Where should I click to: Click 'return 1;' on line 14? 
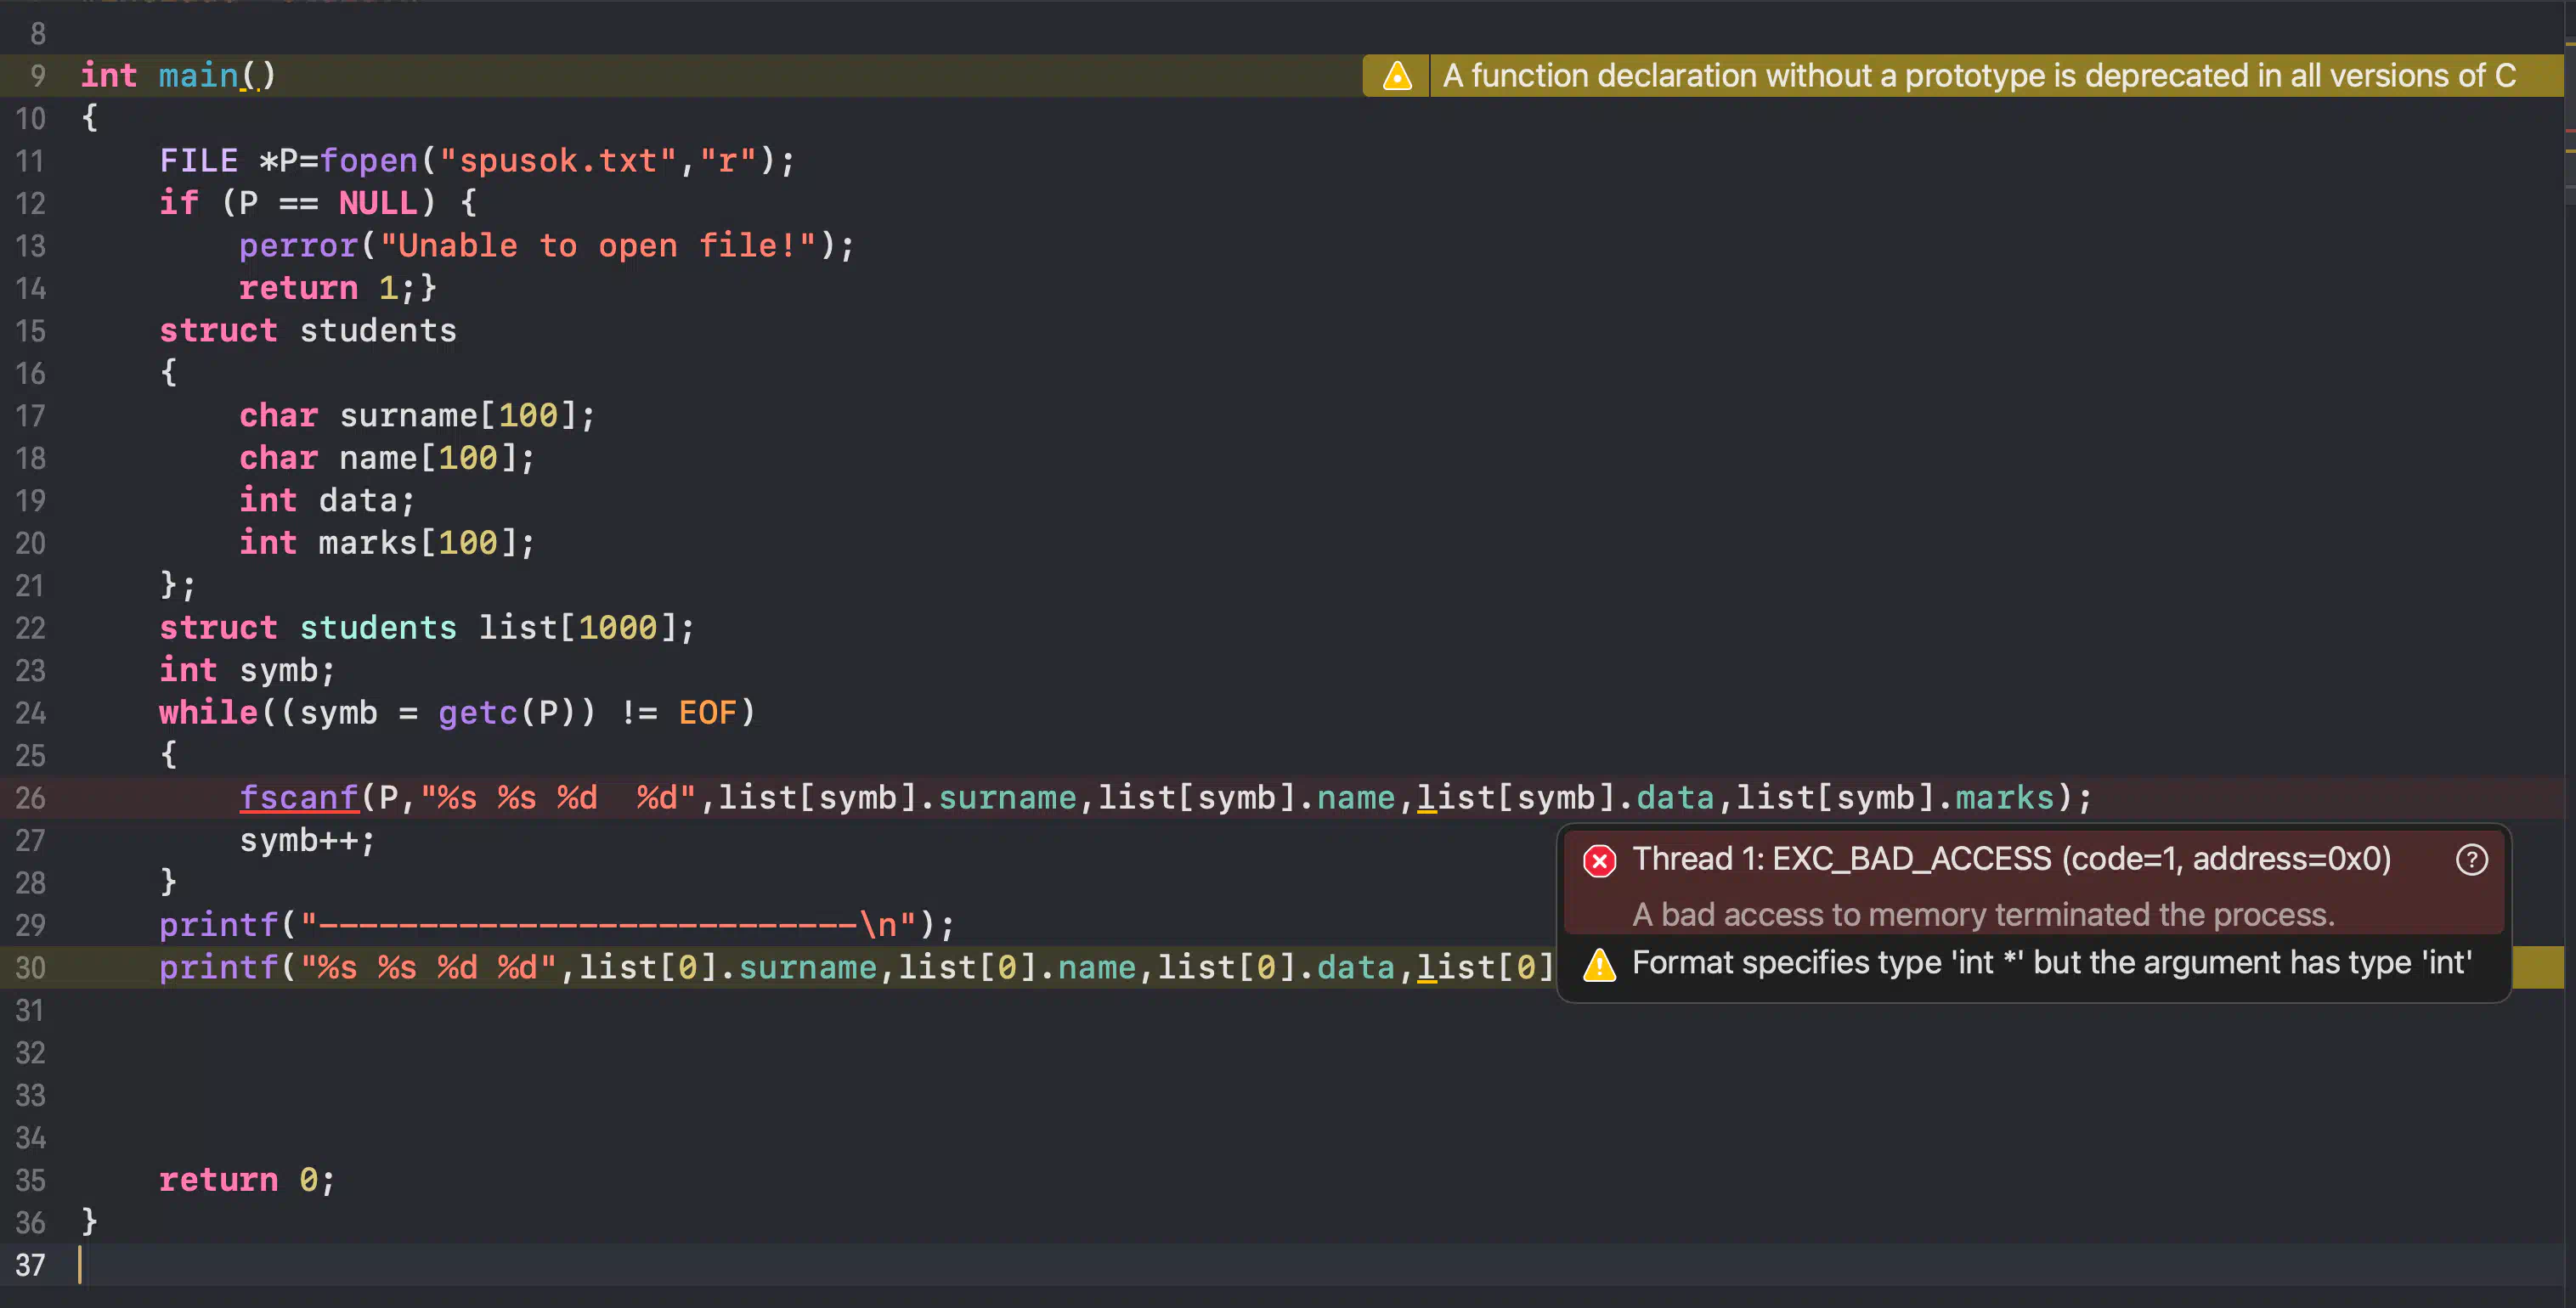327,288
